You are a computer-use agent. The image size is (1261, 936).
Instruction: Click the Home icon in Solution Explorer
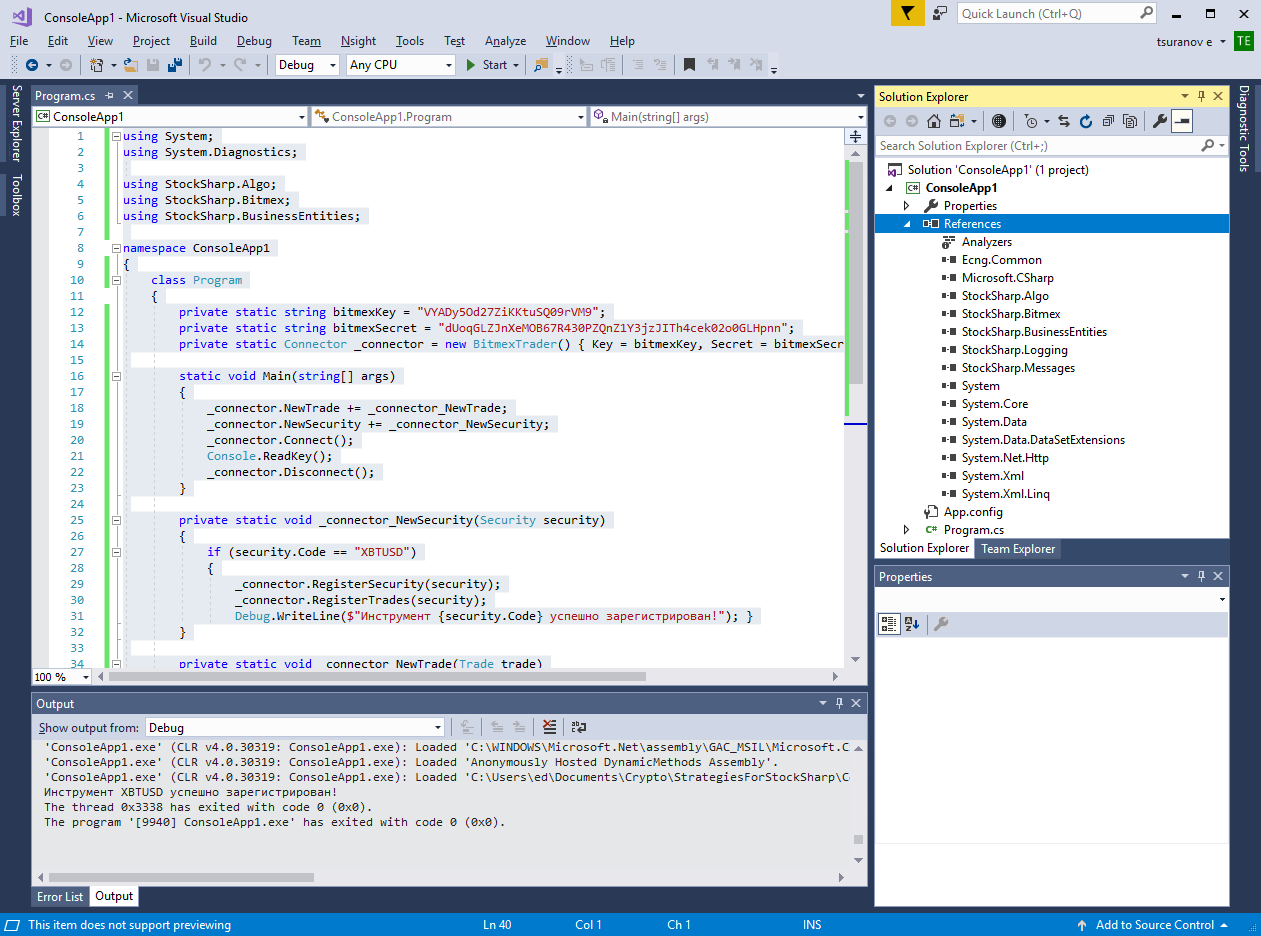(x=933, y=121)
